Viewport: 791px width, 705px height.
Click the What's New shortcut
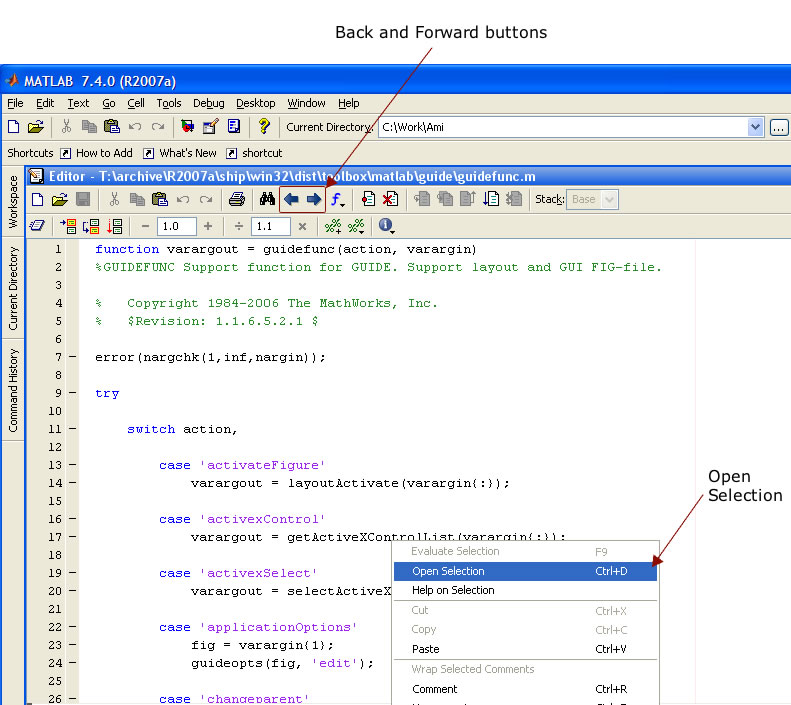[x=186, y=153]
